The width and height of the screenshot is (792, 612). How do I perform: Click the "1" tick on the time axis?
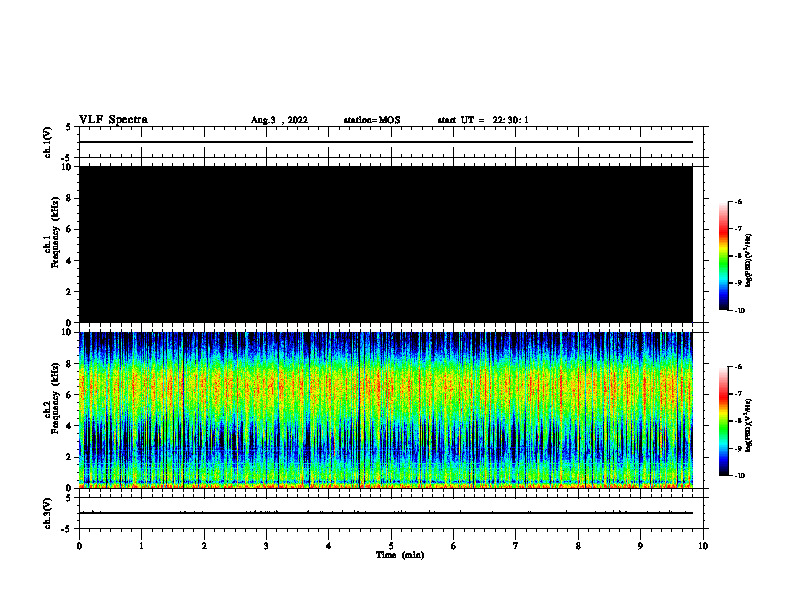(141, 546)
